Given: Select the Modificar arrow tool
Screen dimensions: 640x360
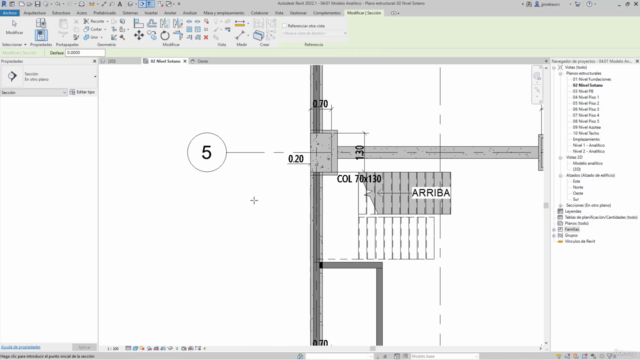Looking at the screenshot, I should (14, 27).
